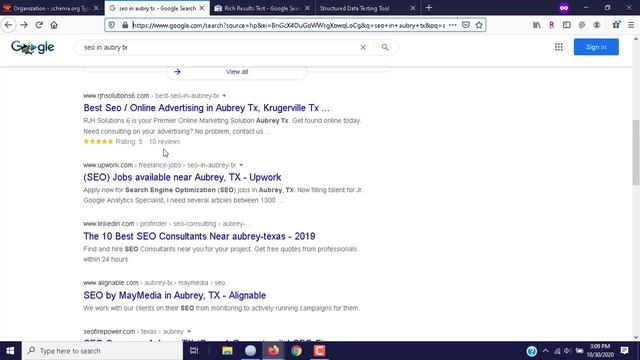Save page to Pocket
This screenshot has width=640, height=360.
click(x=466, y=25)
